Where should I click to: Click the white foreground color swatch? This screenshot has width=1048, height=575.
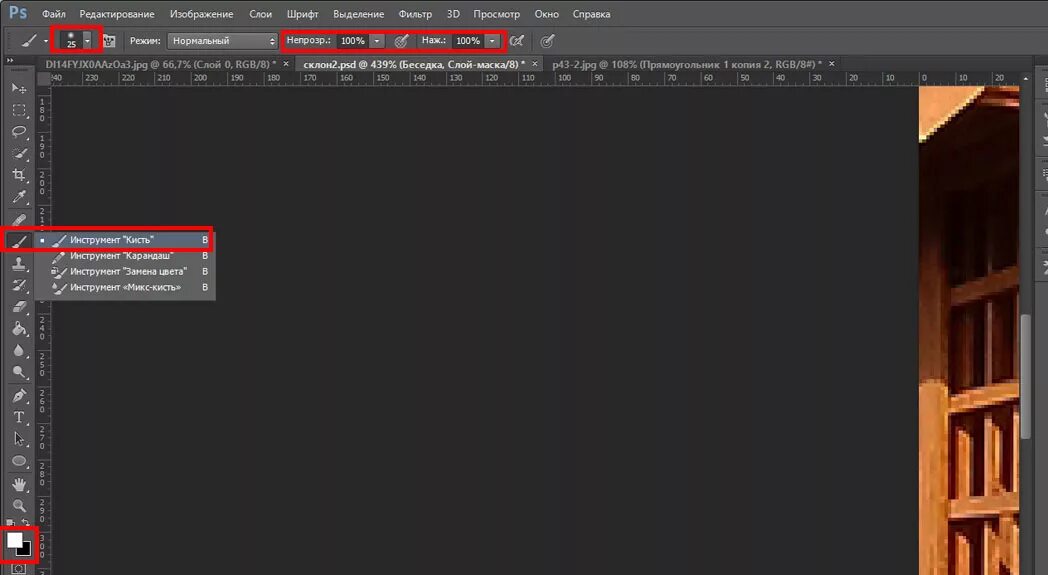coord(13,539)
